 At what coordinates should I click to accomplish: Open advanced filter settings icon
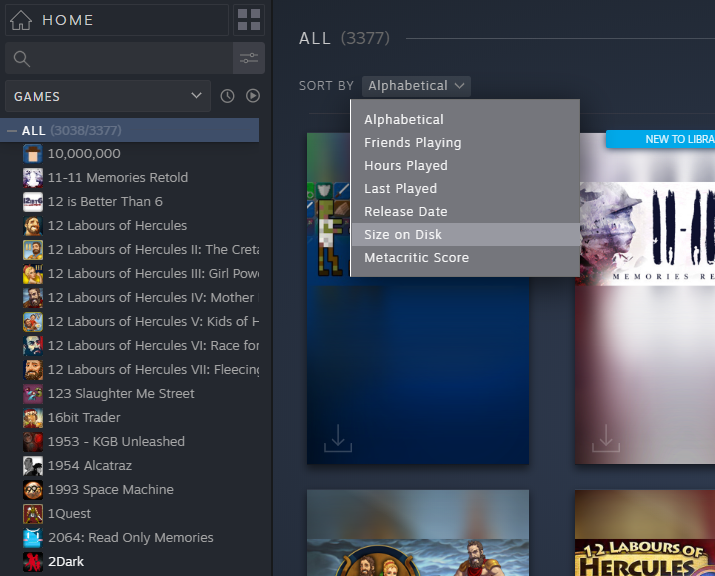[249, 58]
